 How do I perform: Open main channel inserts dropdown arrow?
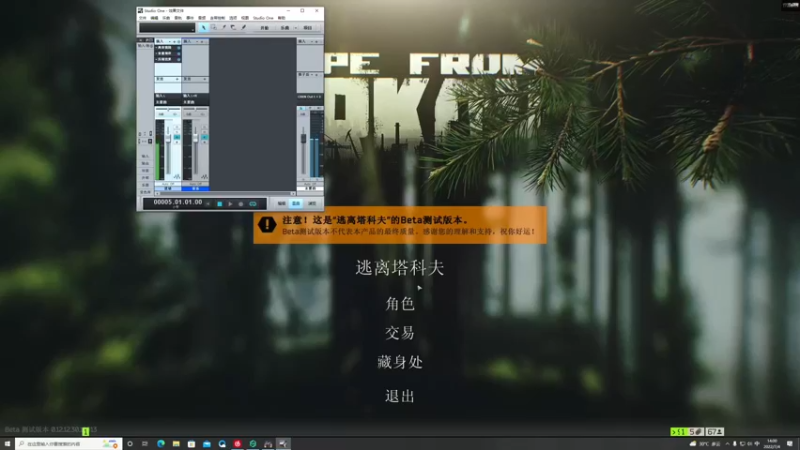click(x=312, y=41)
